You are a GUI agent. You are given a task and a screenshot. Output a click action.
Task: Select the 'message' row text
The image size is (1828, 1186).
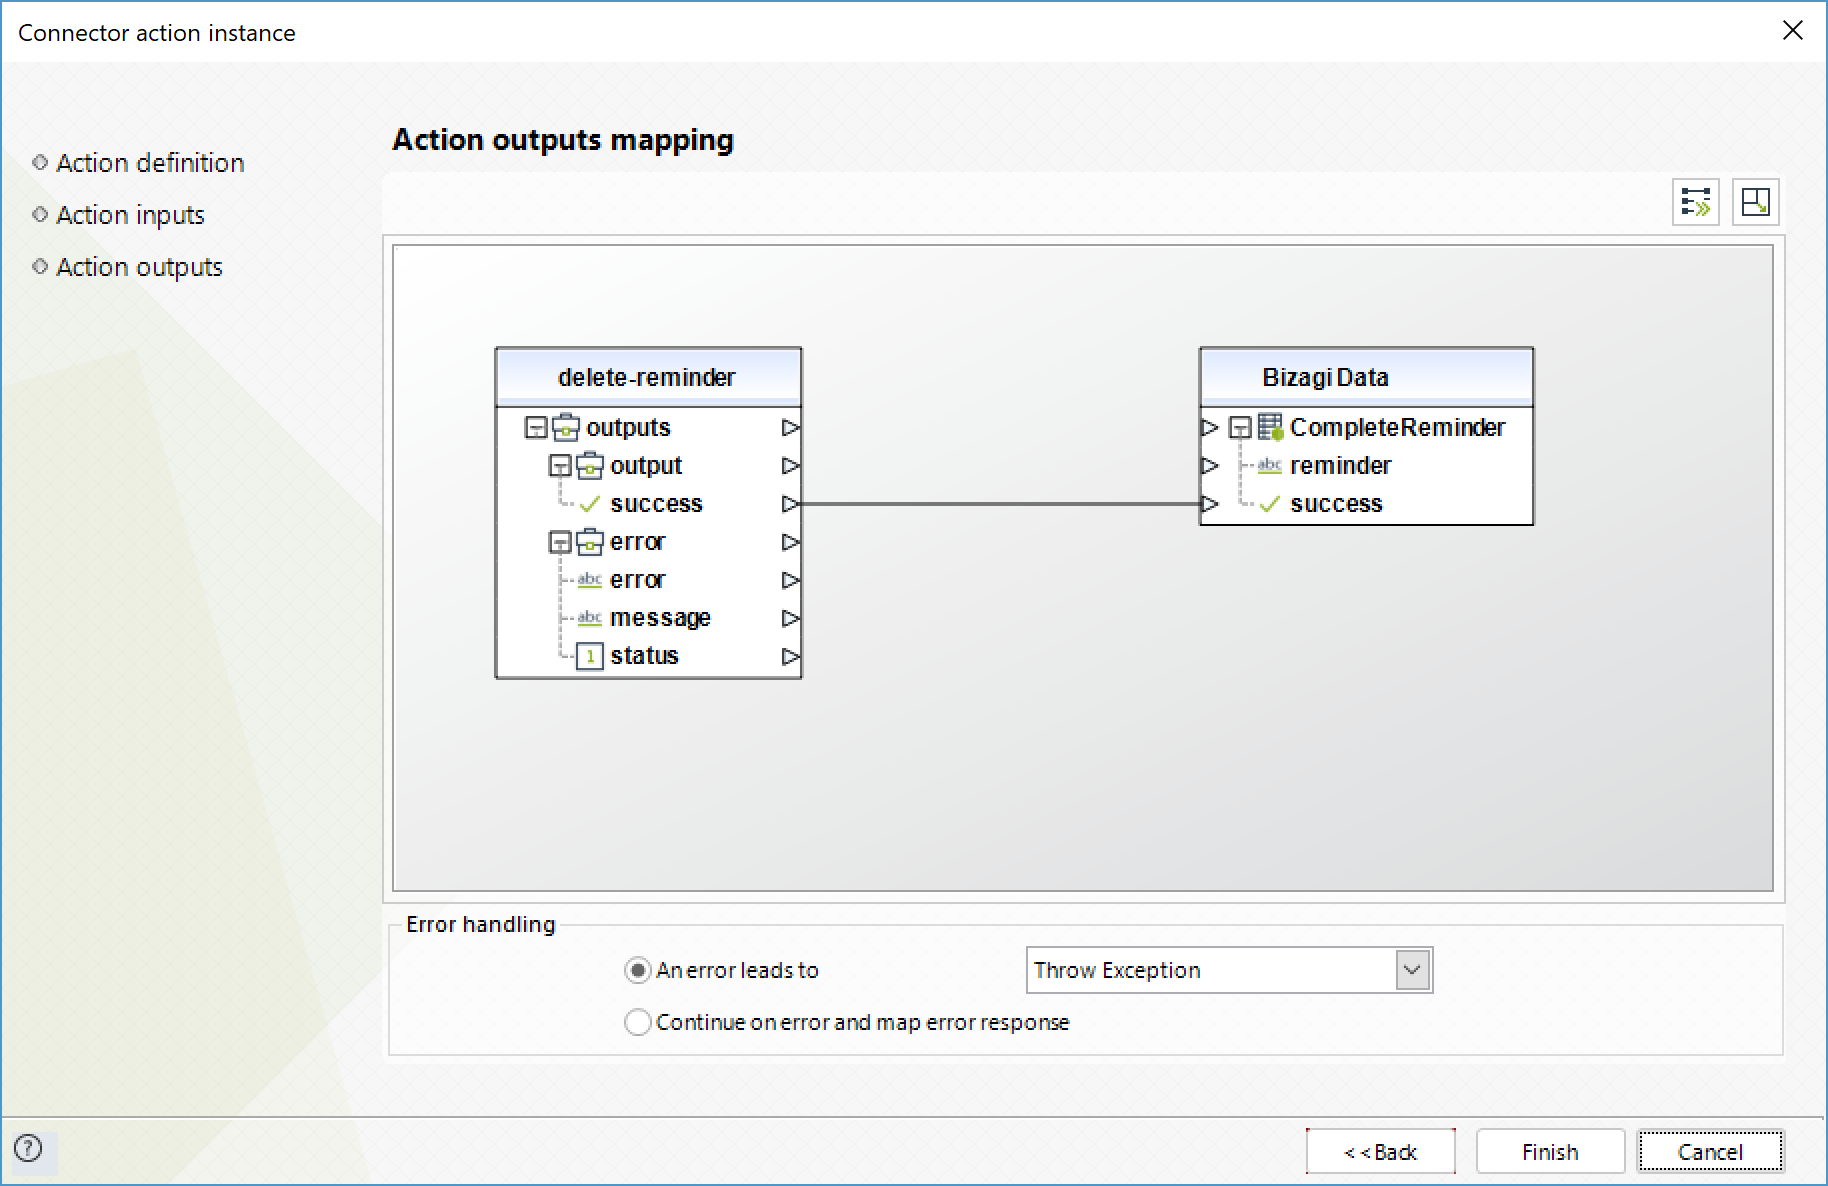point(660,618)
